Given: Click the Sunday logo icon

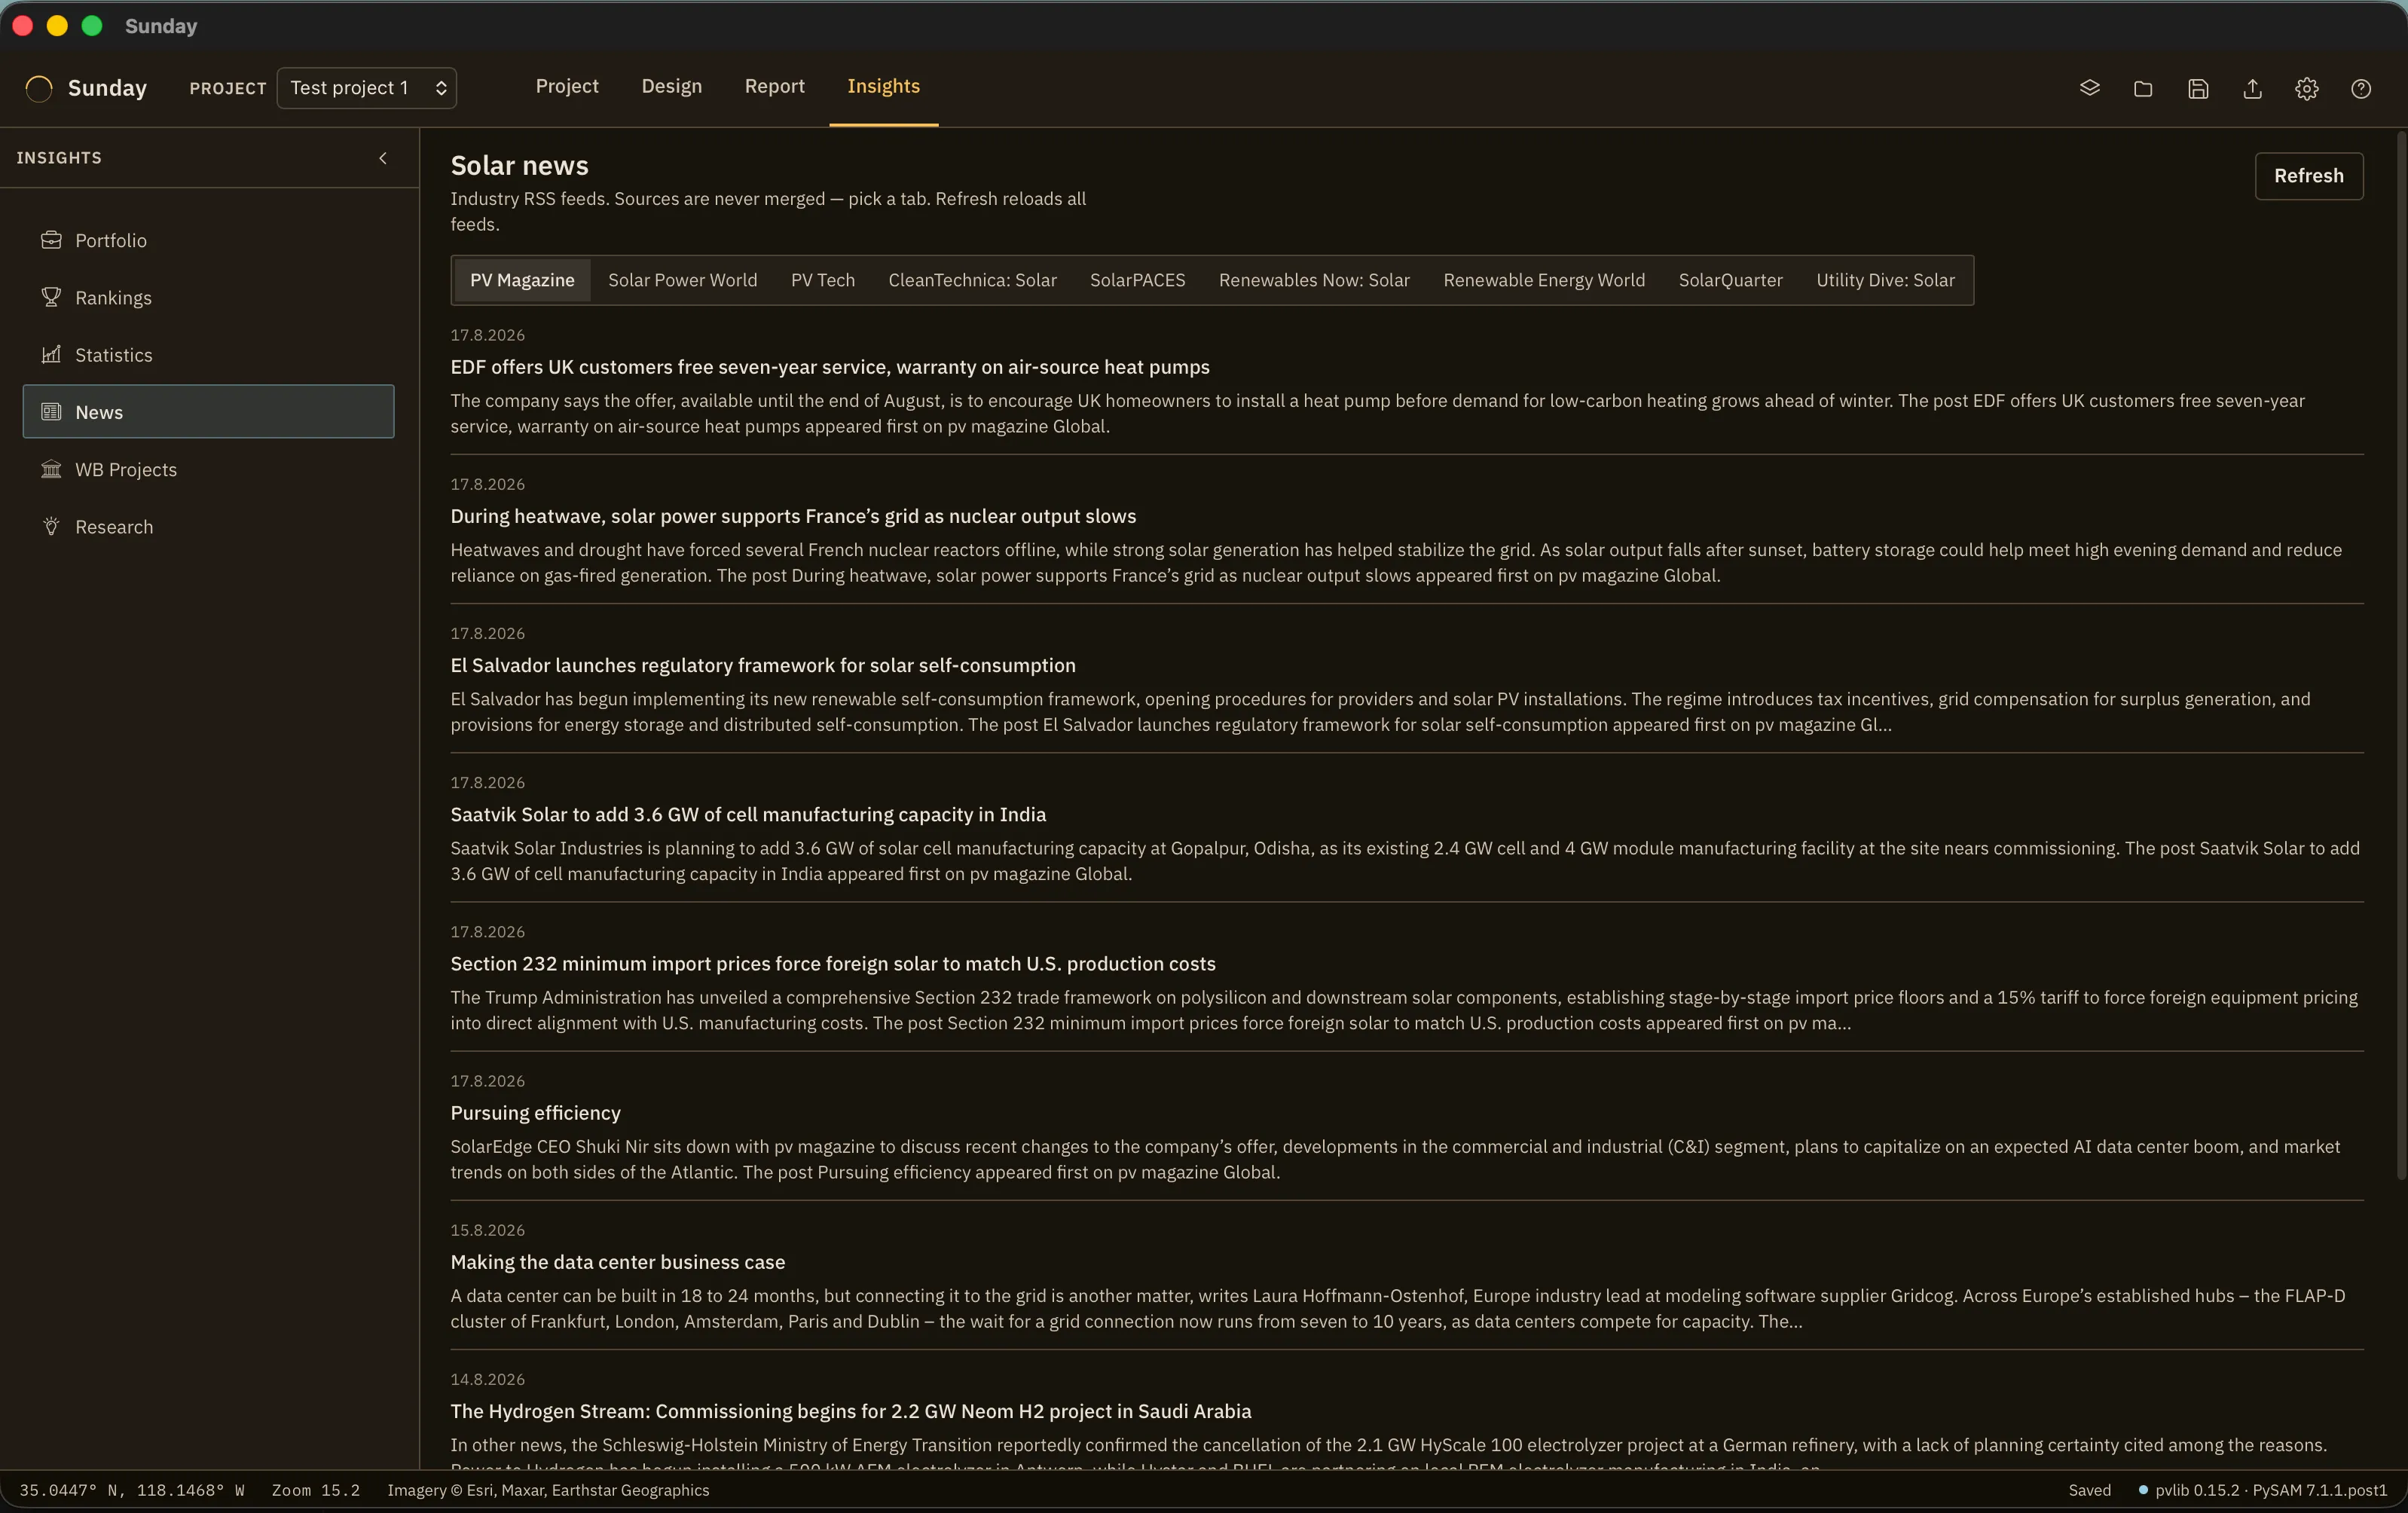Looking at the screenshot, I should (39, 88).
